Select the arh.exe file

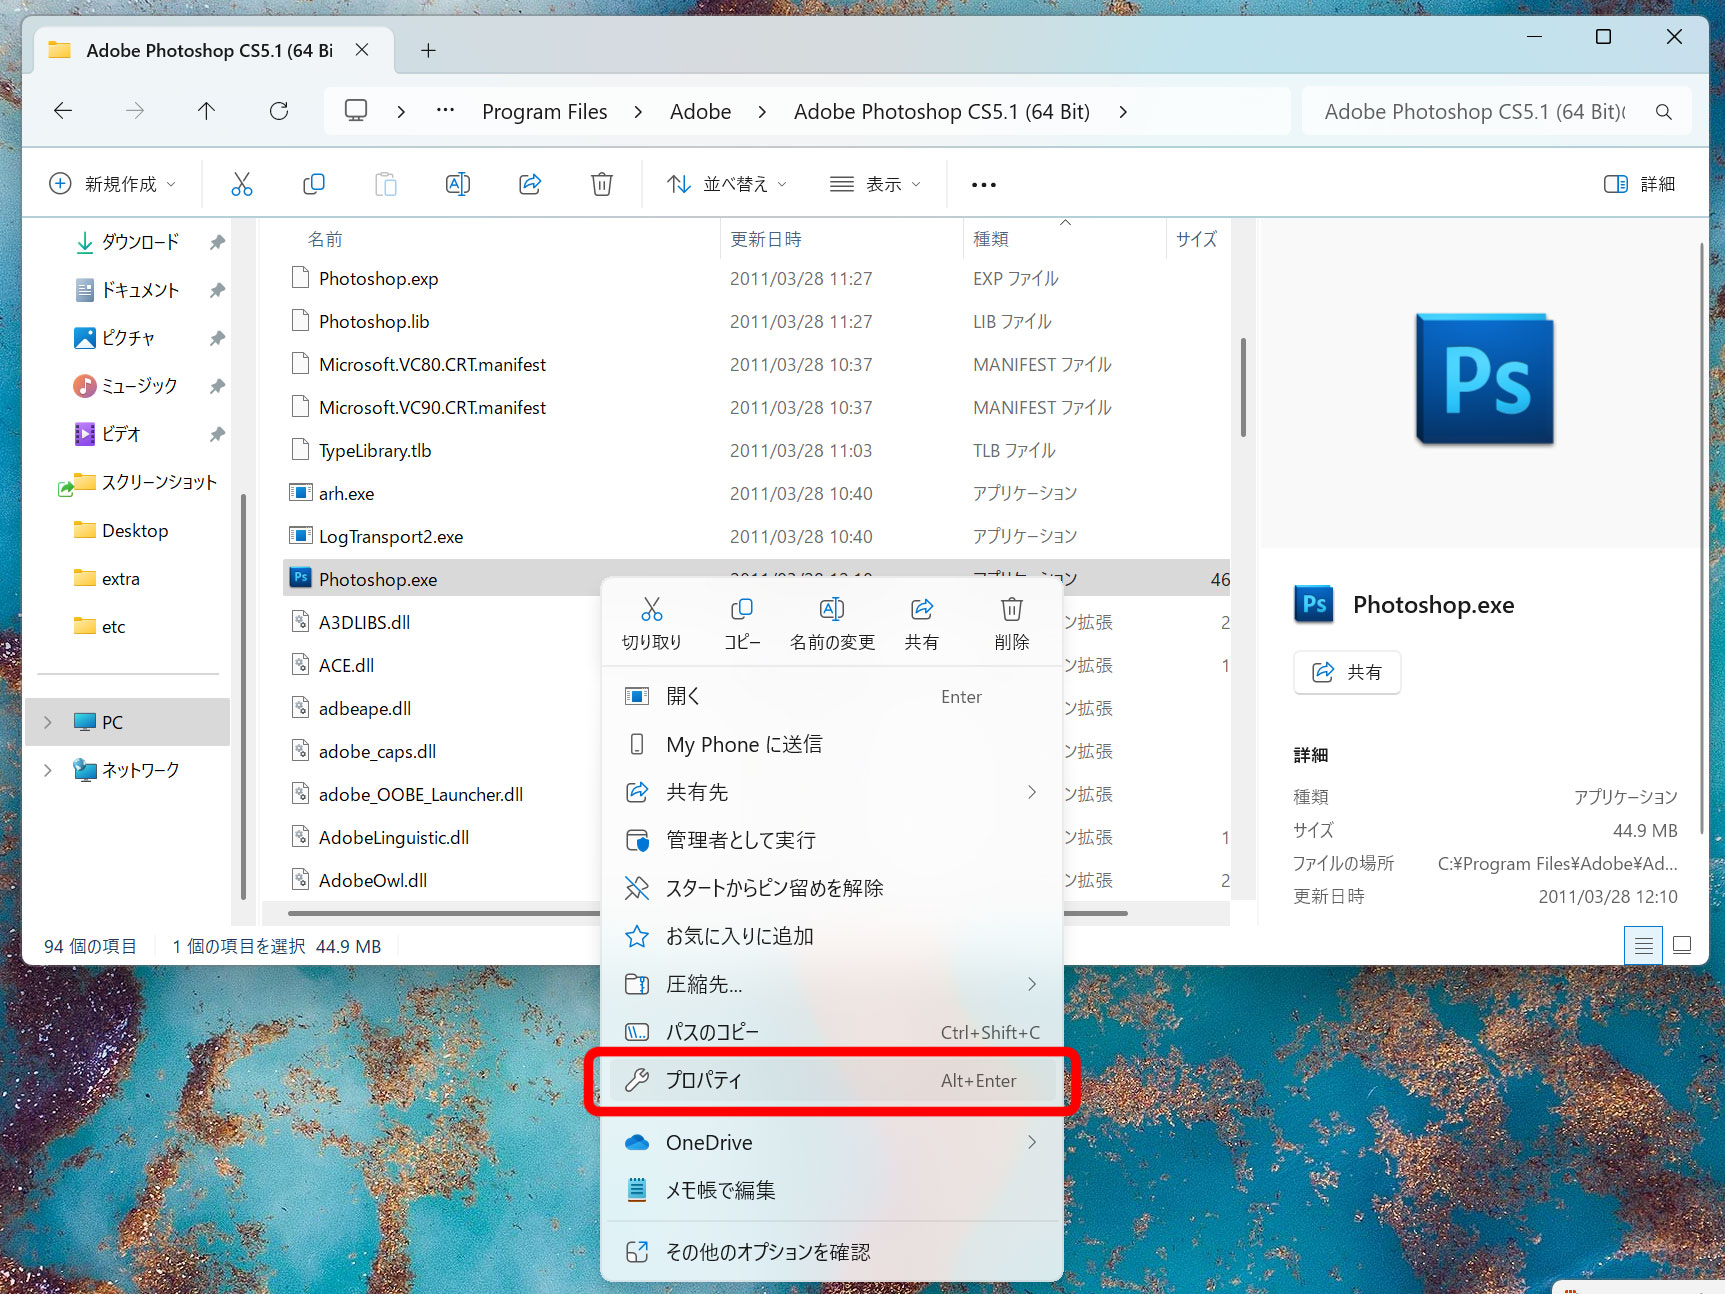346,493
